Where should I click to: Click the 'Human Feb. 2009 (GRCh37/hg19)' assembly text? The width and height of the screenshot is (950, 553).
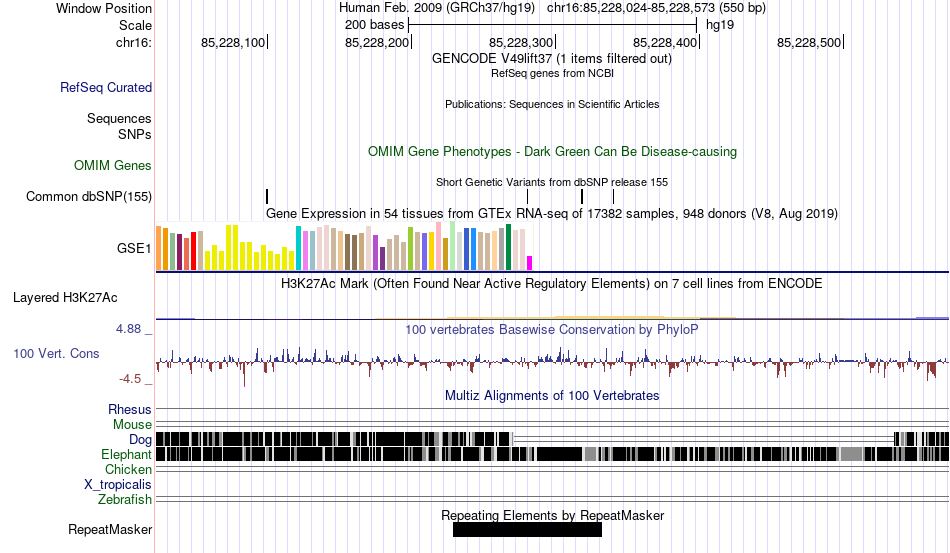click(x=437, y=8)
